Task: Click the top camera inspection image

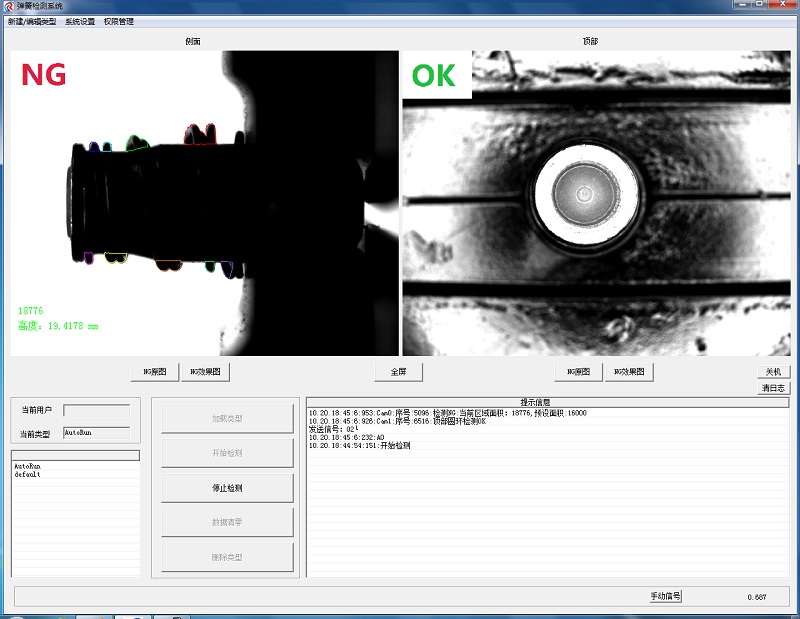Action: point(595,203)
